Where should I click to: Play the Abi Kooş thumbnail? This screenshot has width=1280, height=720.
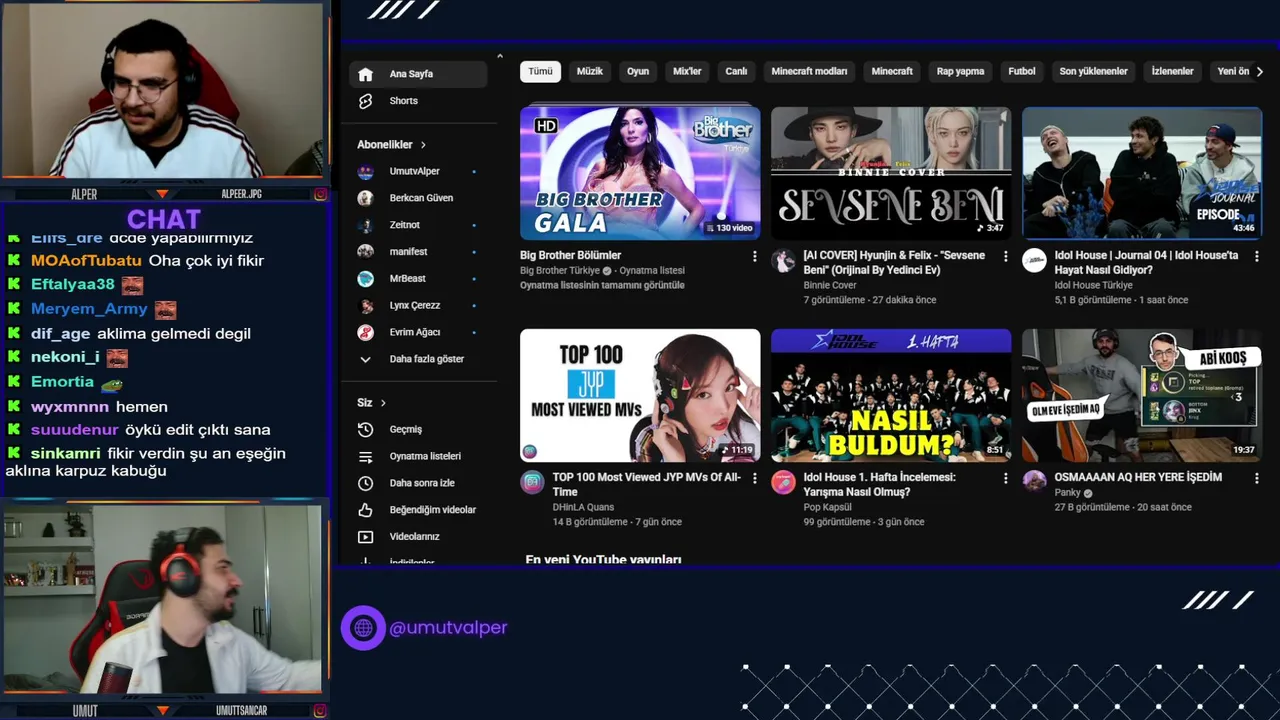pos(1142,395)
